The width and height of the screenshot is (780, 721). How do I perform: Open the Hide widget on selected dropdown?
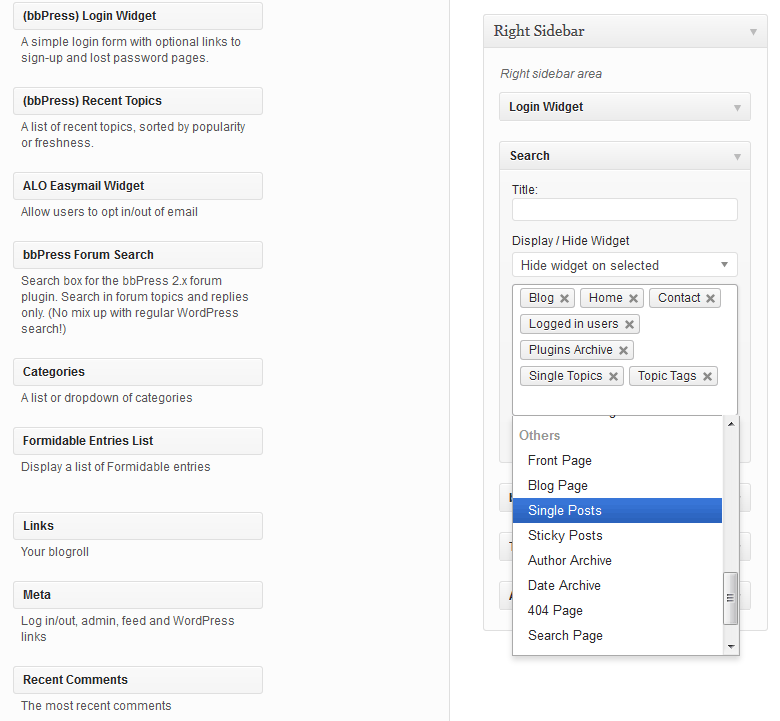click(x=625, y=265)
